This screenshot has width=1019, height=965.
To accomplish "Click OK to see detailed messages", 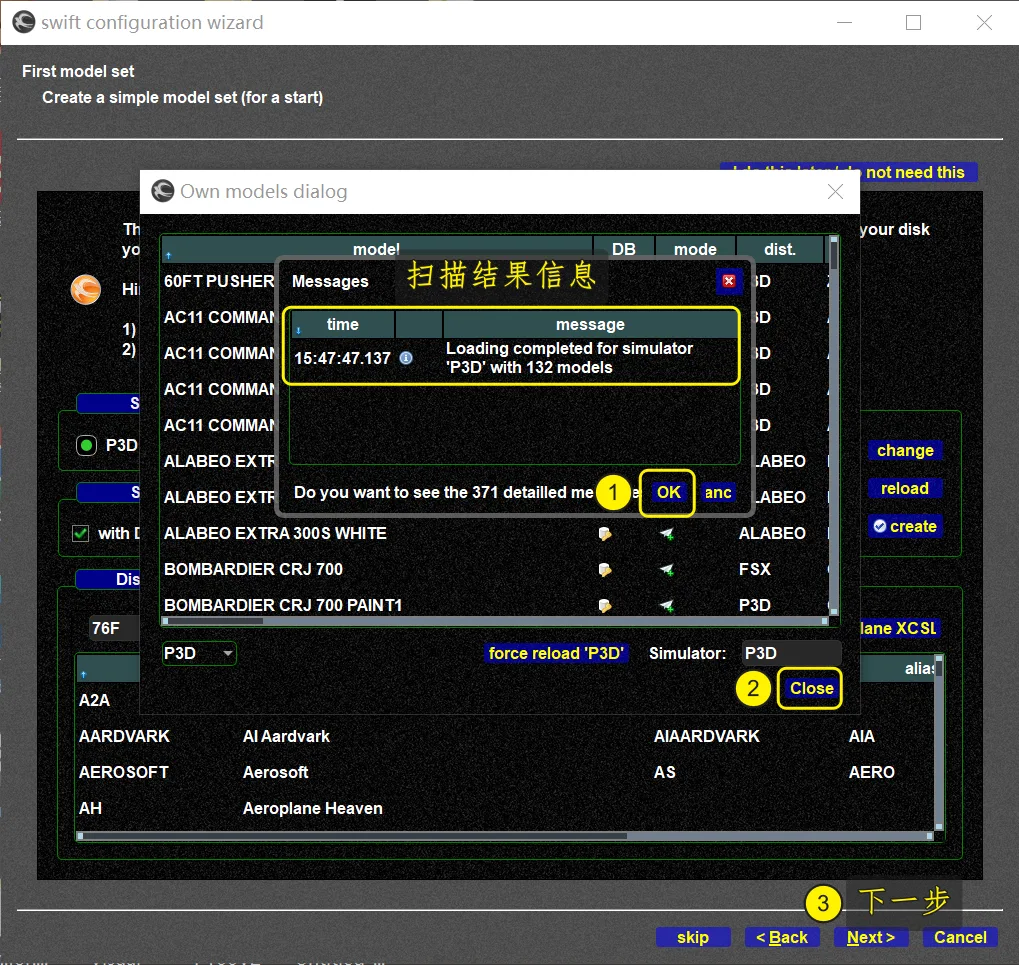I will click(x=668, y=493).
